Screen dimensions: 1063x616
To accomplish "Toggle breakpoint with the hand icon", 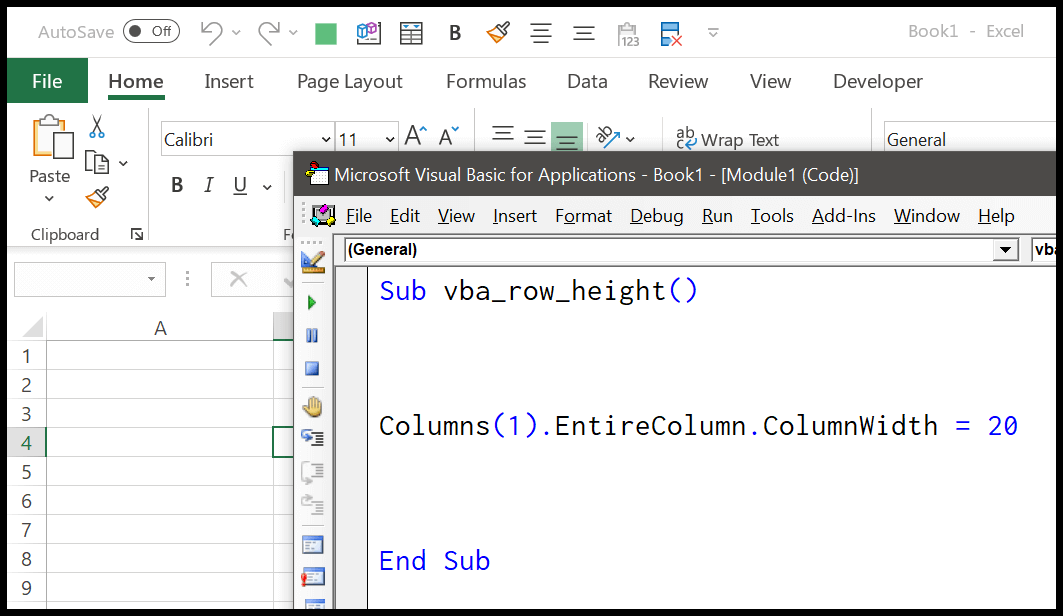I will tap(312, 406).
